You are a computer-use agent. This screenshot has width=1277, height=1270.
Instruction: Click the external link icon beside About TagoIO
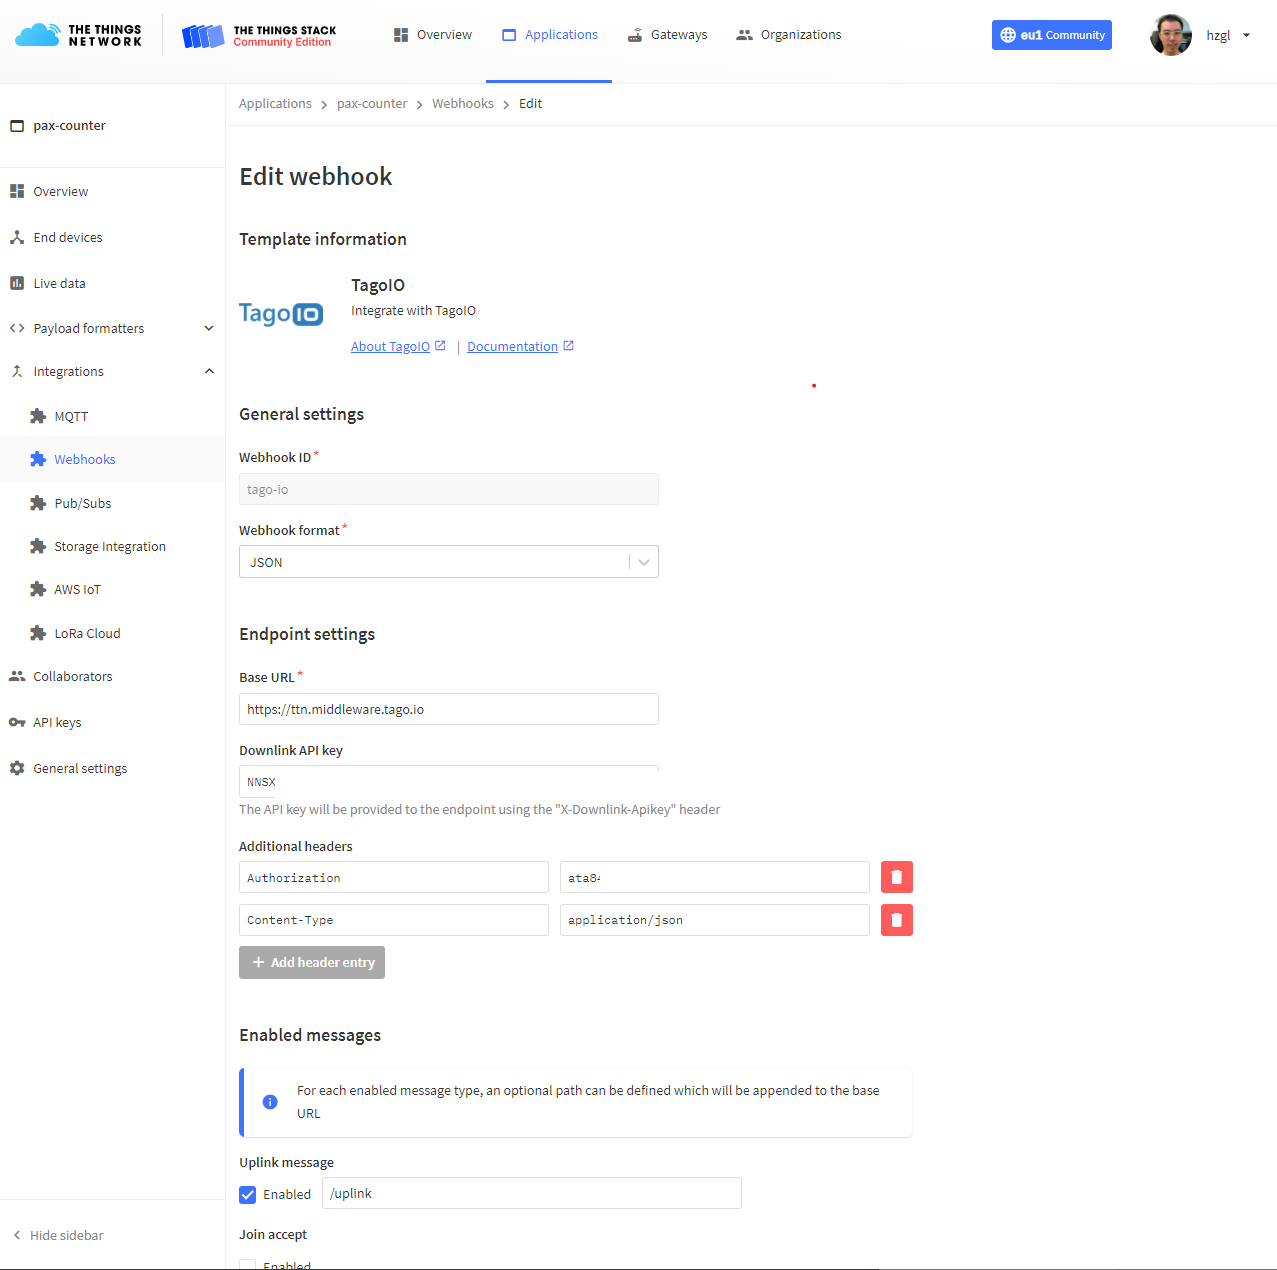click(x=440, y=345)
